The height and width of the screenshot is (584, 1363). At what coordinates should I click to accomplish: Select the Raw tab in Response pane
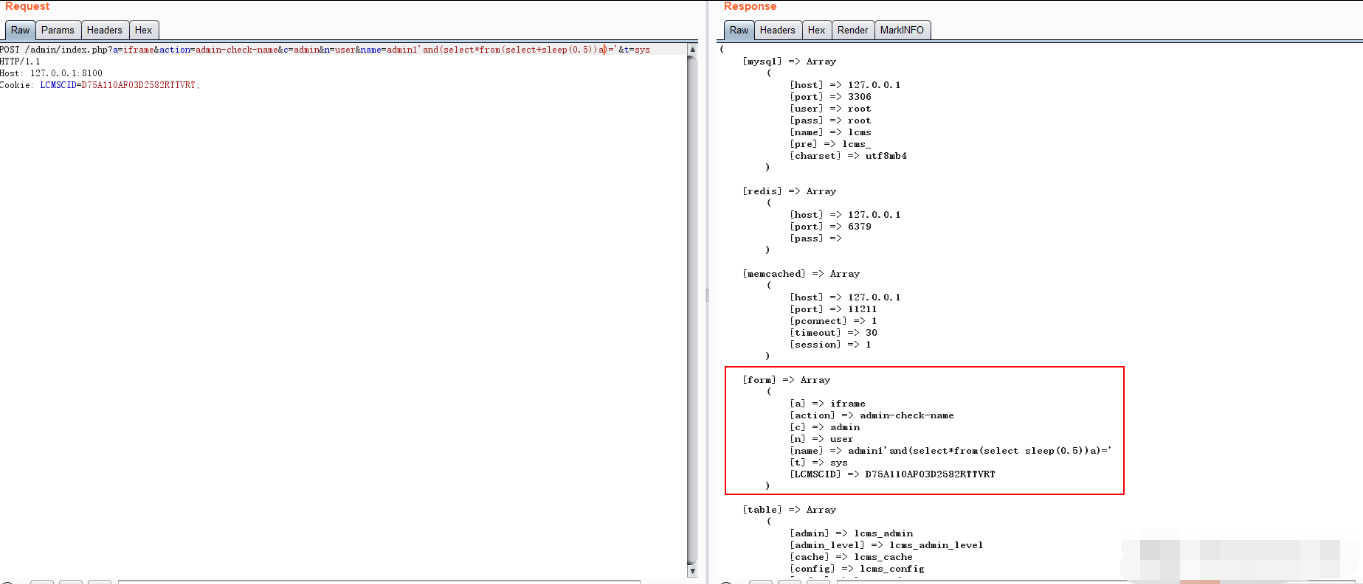[x=738, y=30]
